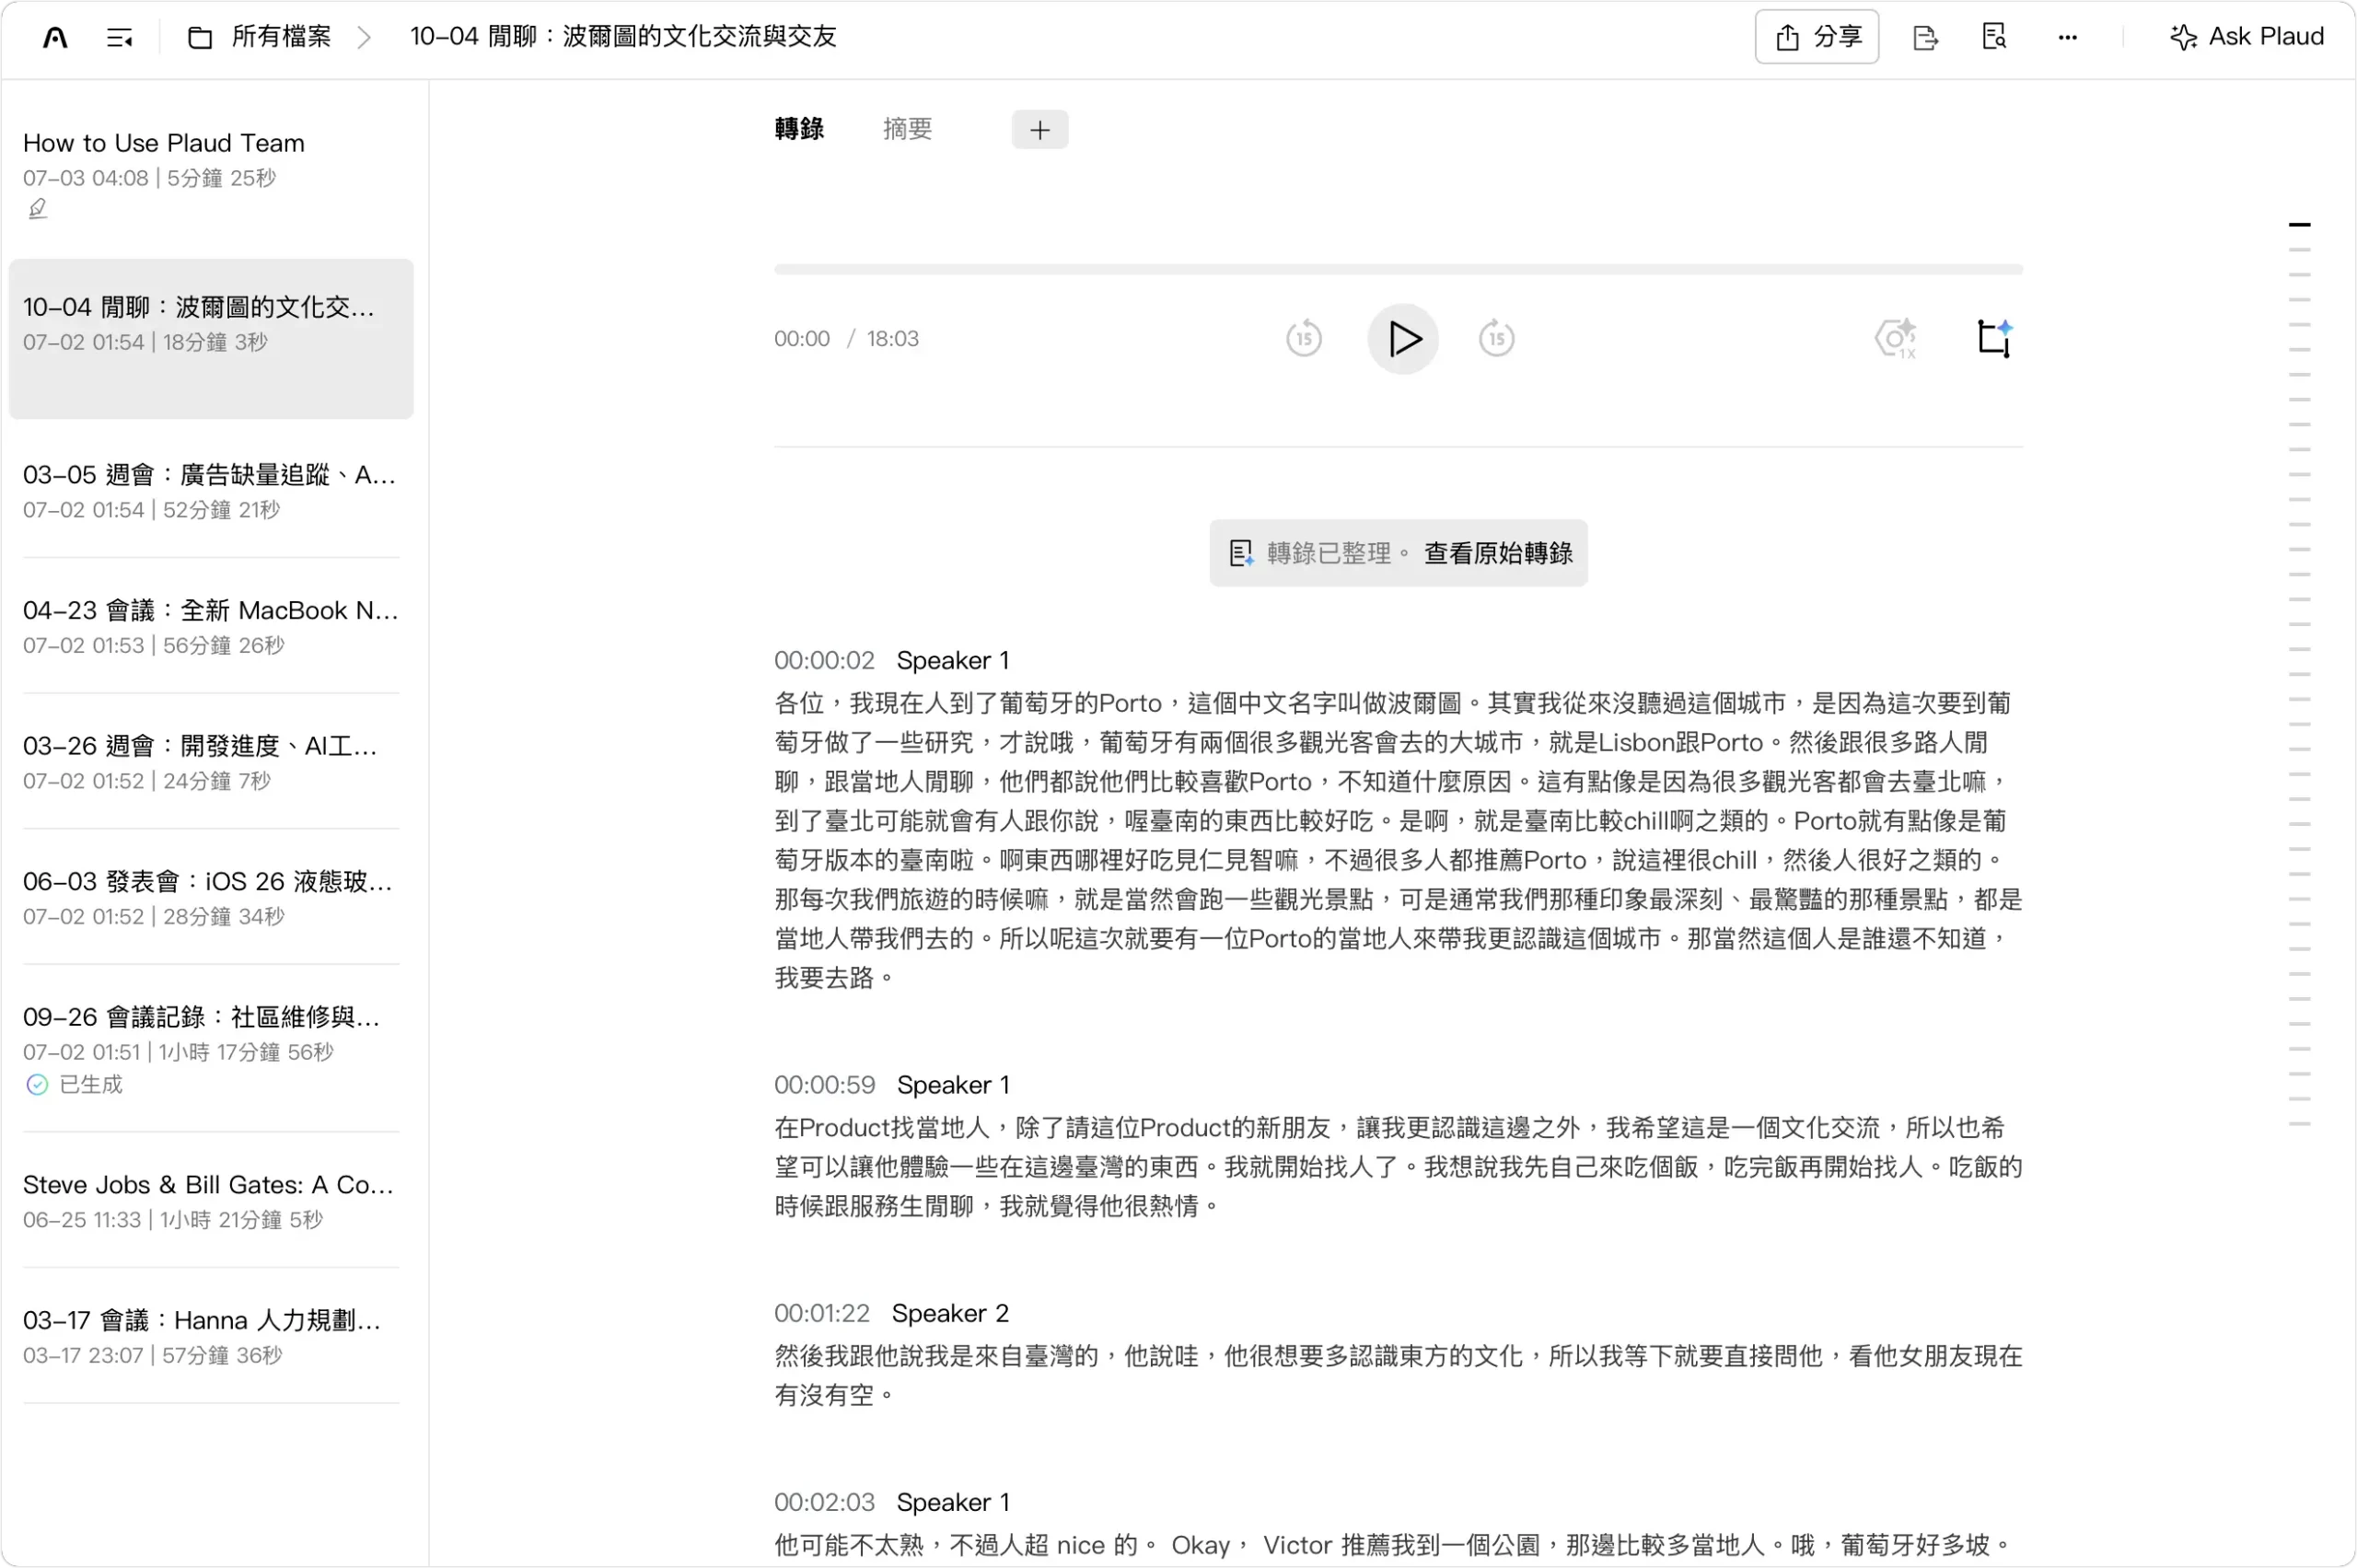The height and width of the screenshot is (1568, 2357).
Task: Click the export file icon
Action: pyautogui.click(x=1924, y=38)
